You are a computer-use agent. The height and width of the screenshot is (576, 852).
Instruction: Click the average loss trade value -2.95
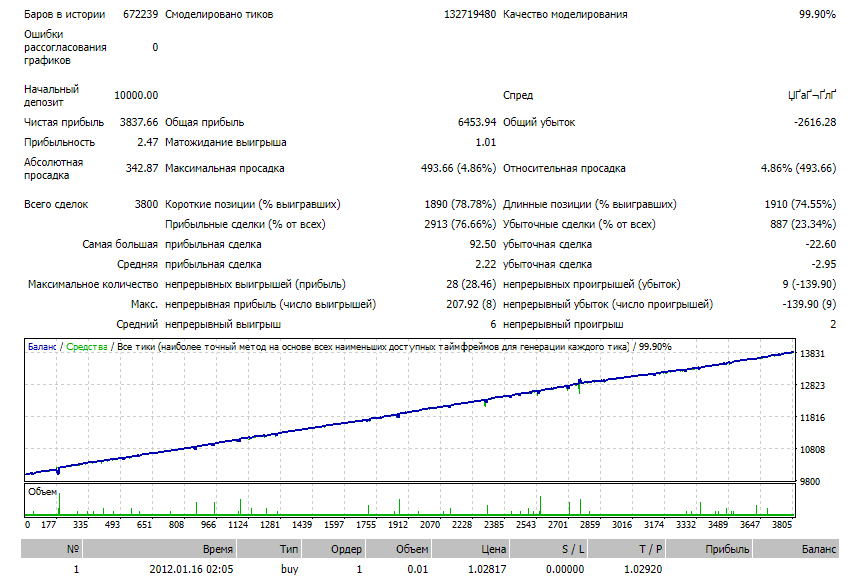tap(824, 265)
